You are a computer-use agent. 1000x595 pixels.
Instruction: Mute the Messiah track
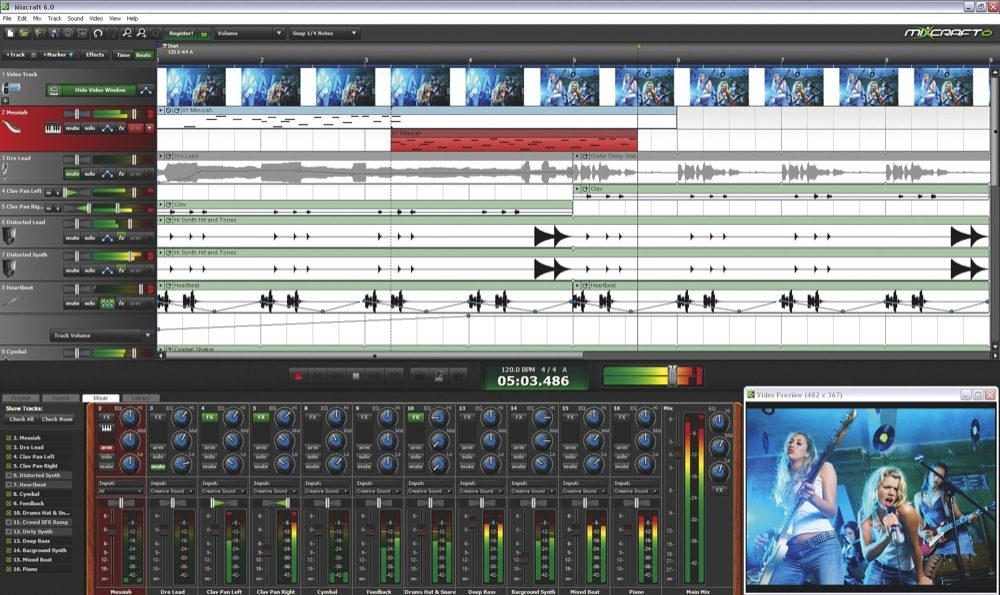[73, 128]
